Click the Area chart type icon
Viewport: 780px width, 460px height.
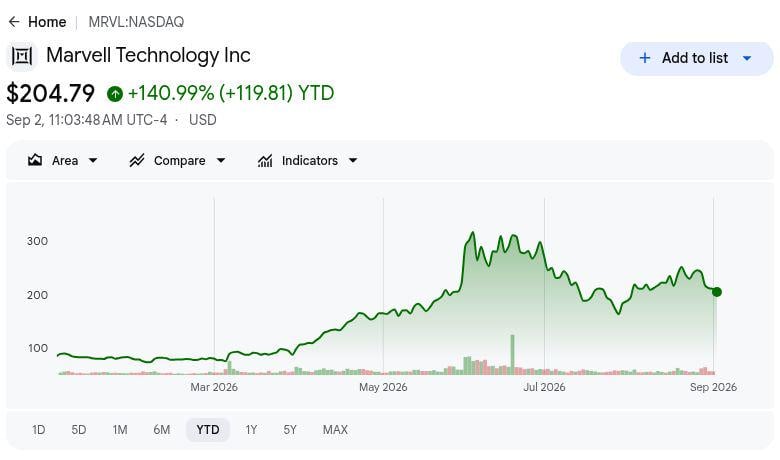pos(35,161)
